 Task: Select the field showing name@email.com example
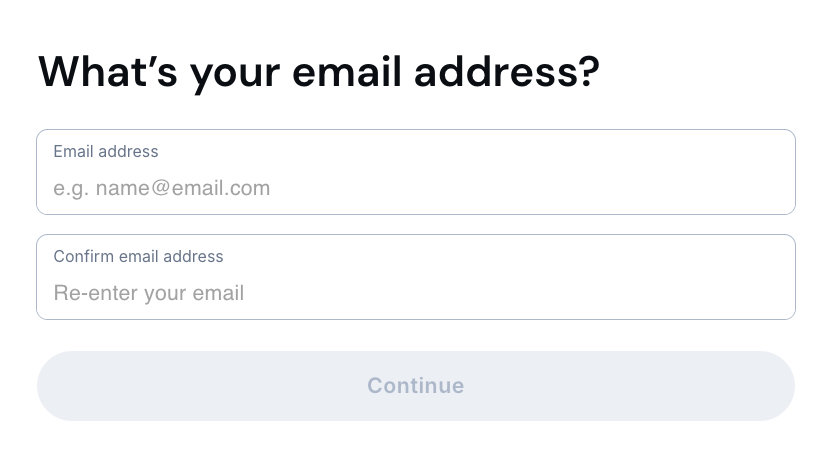tap(415, 188)
